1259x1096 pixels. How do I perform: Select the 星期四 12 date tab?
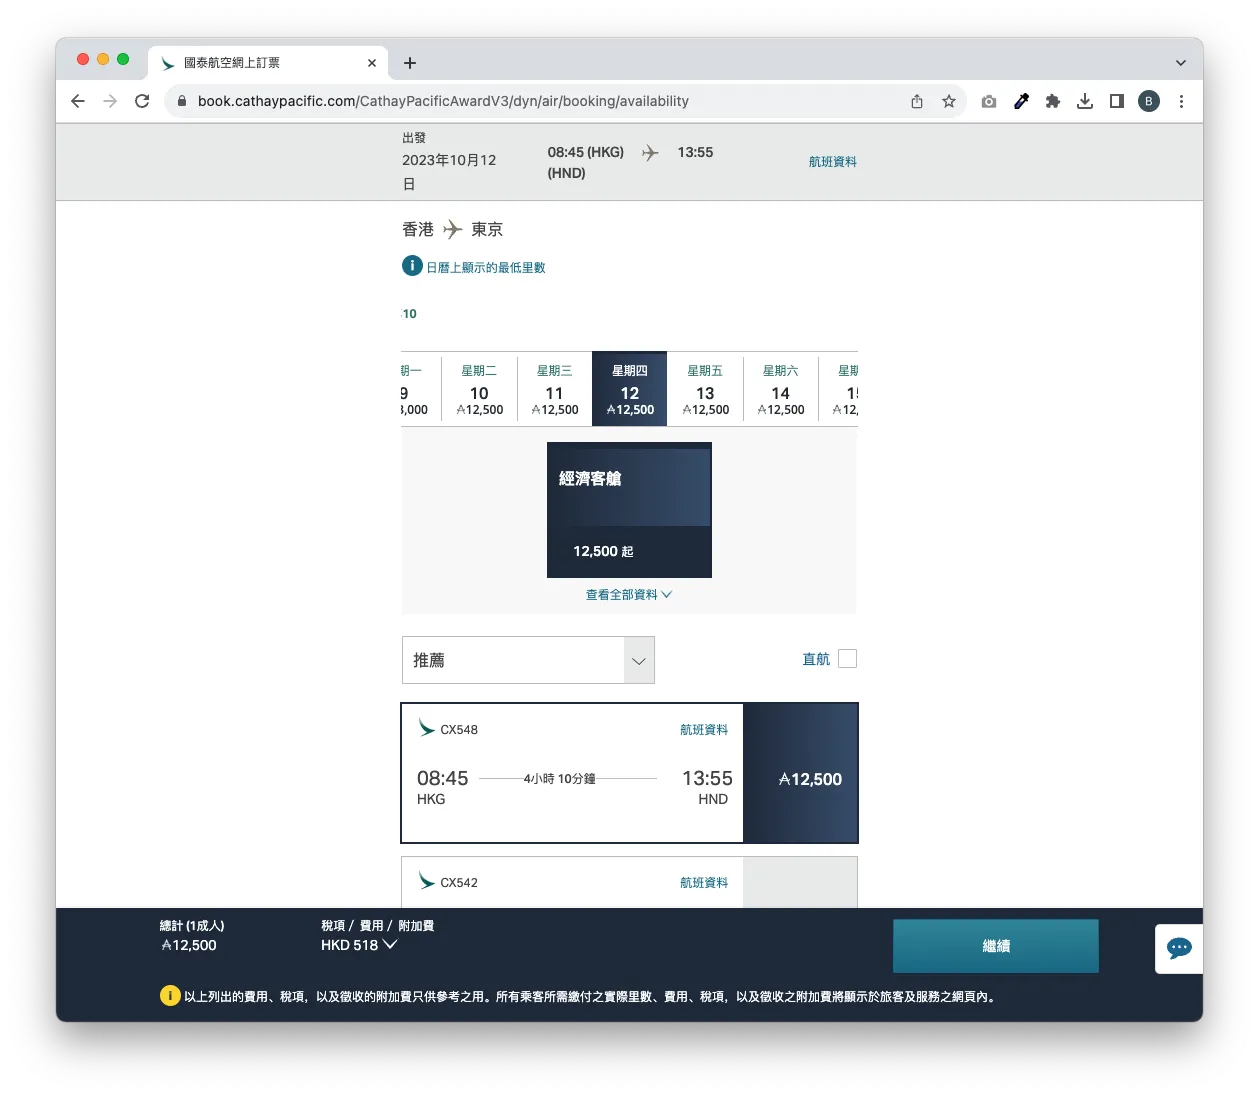pyautogui.click(x=630, y=389)
